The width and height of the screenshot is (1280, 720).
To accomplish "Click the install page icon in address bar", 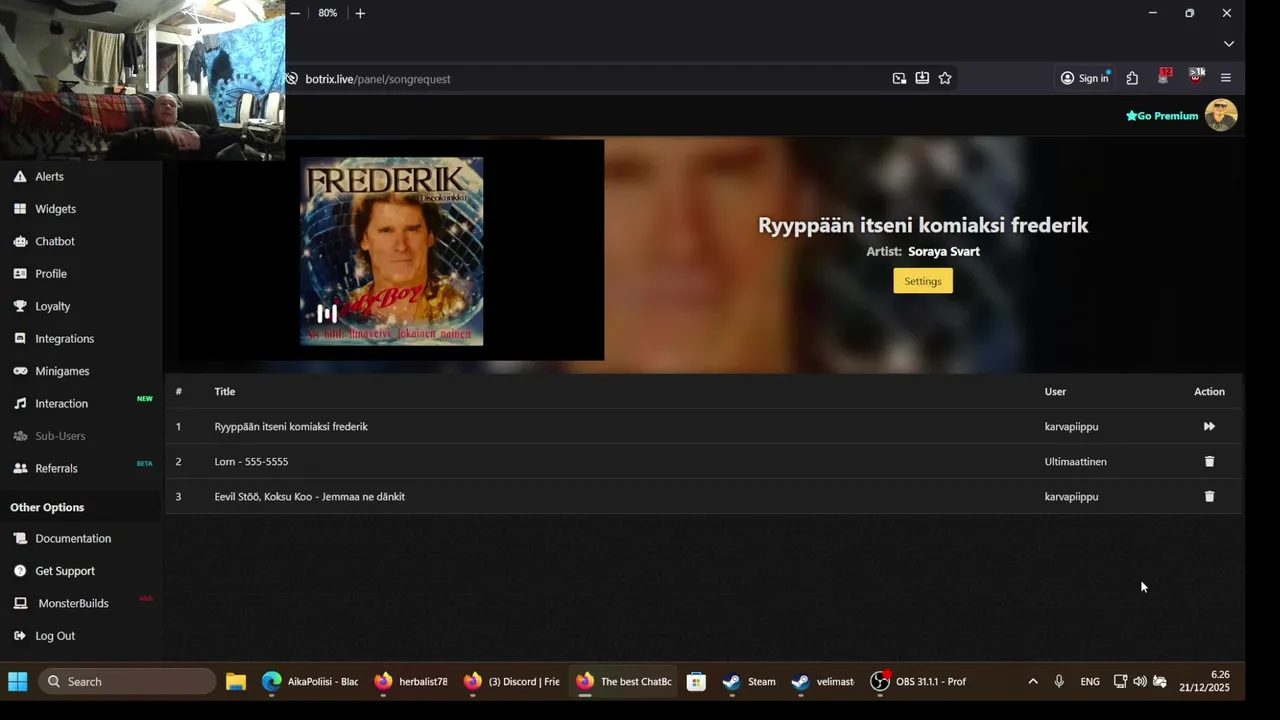I will [x=922, y=78].
